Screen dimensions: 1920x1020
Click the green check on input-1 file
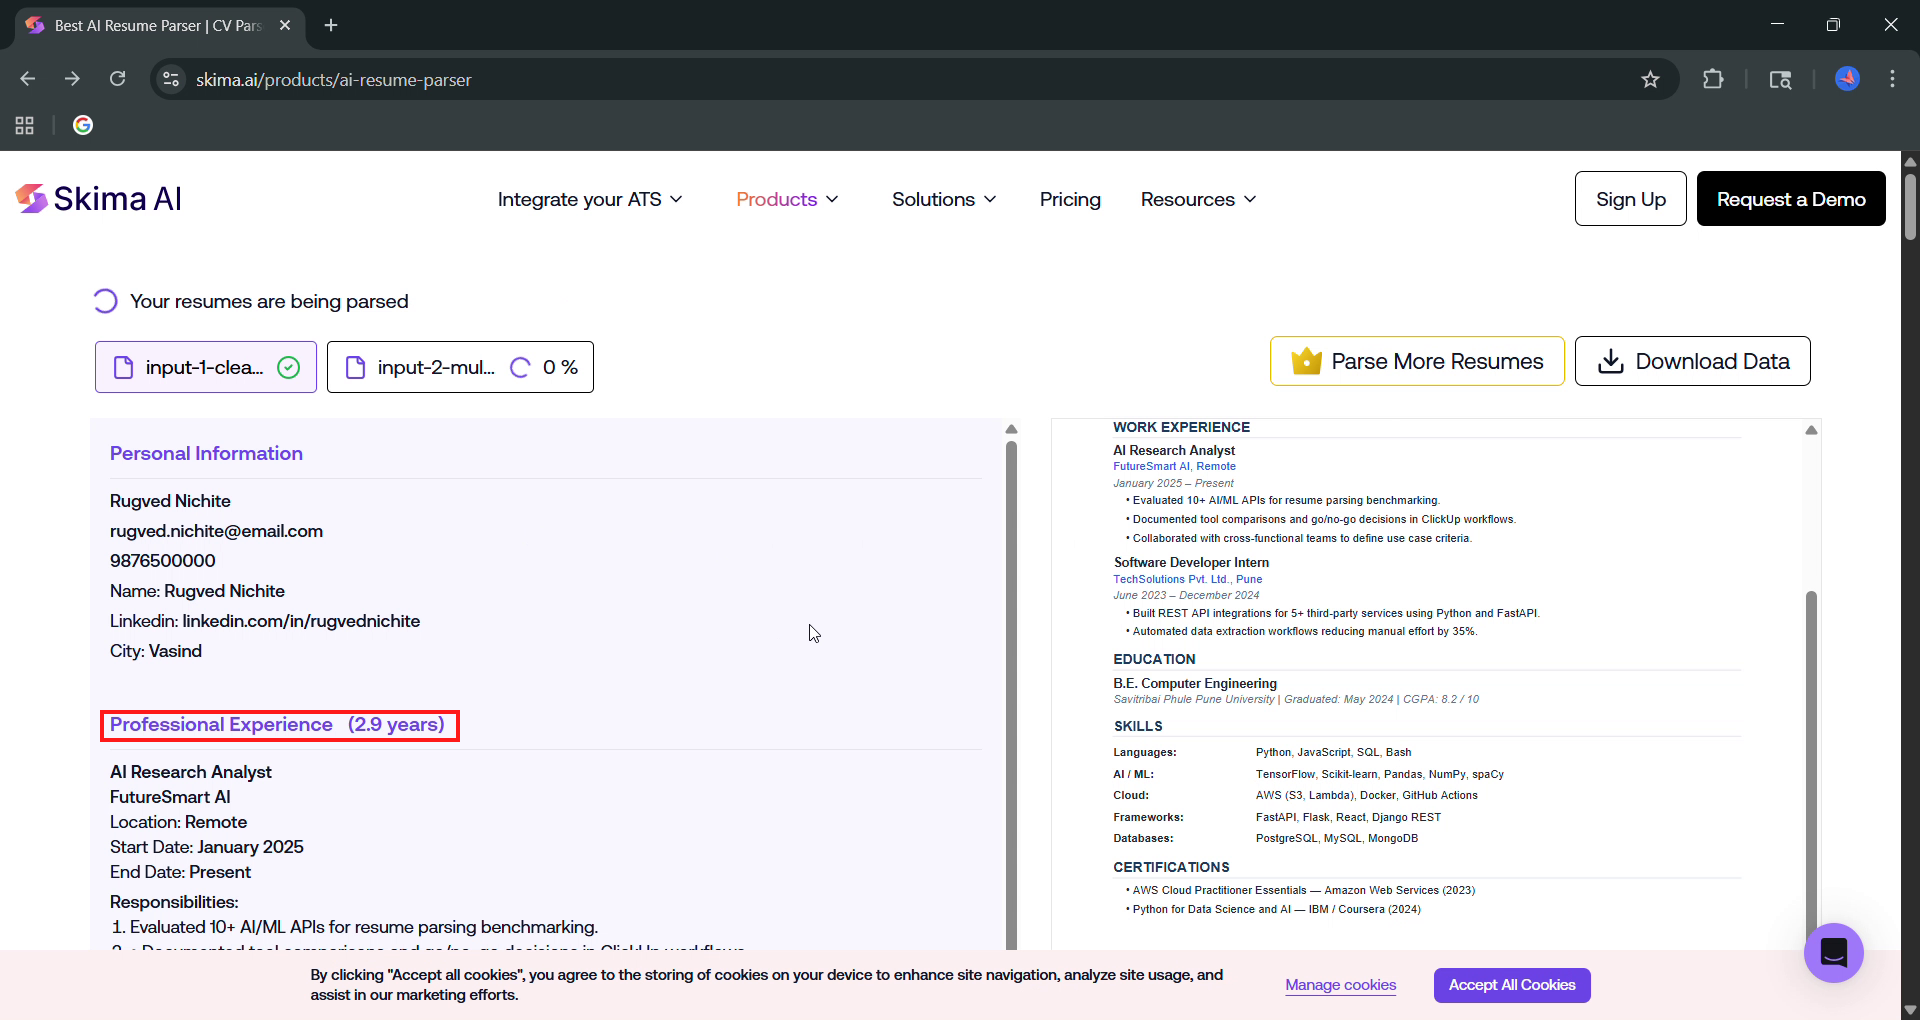coord(288,367)
